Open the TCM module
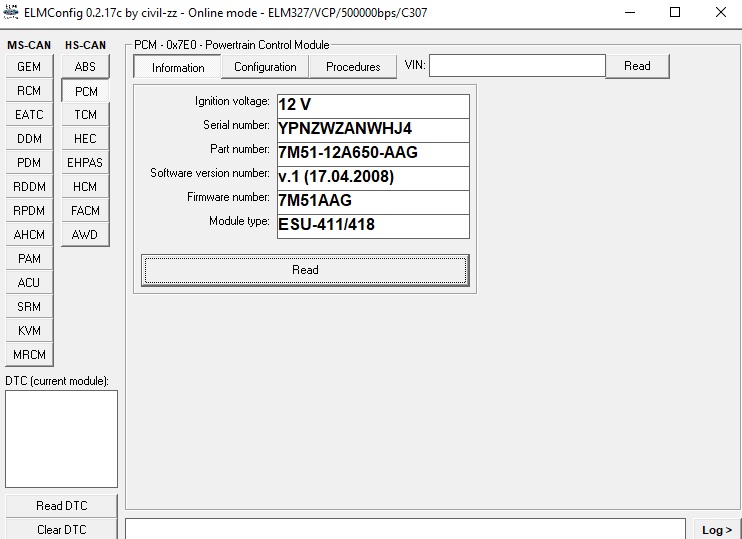The width and height of the screenshot is (742, 539). pos(85,115)
